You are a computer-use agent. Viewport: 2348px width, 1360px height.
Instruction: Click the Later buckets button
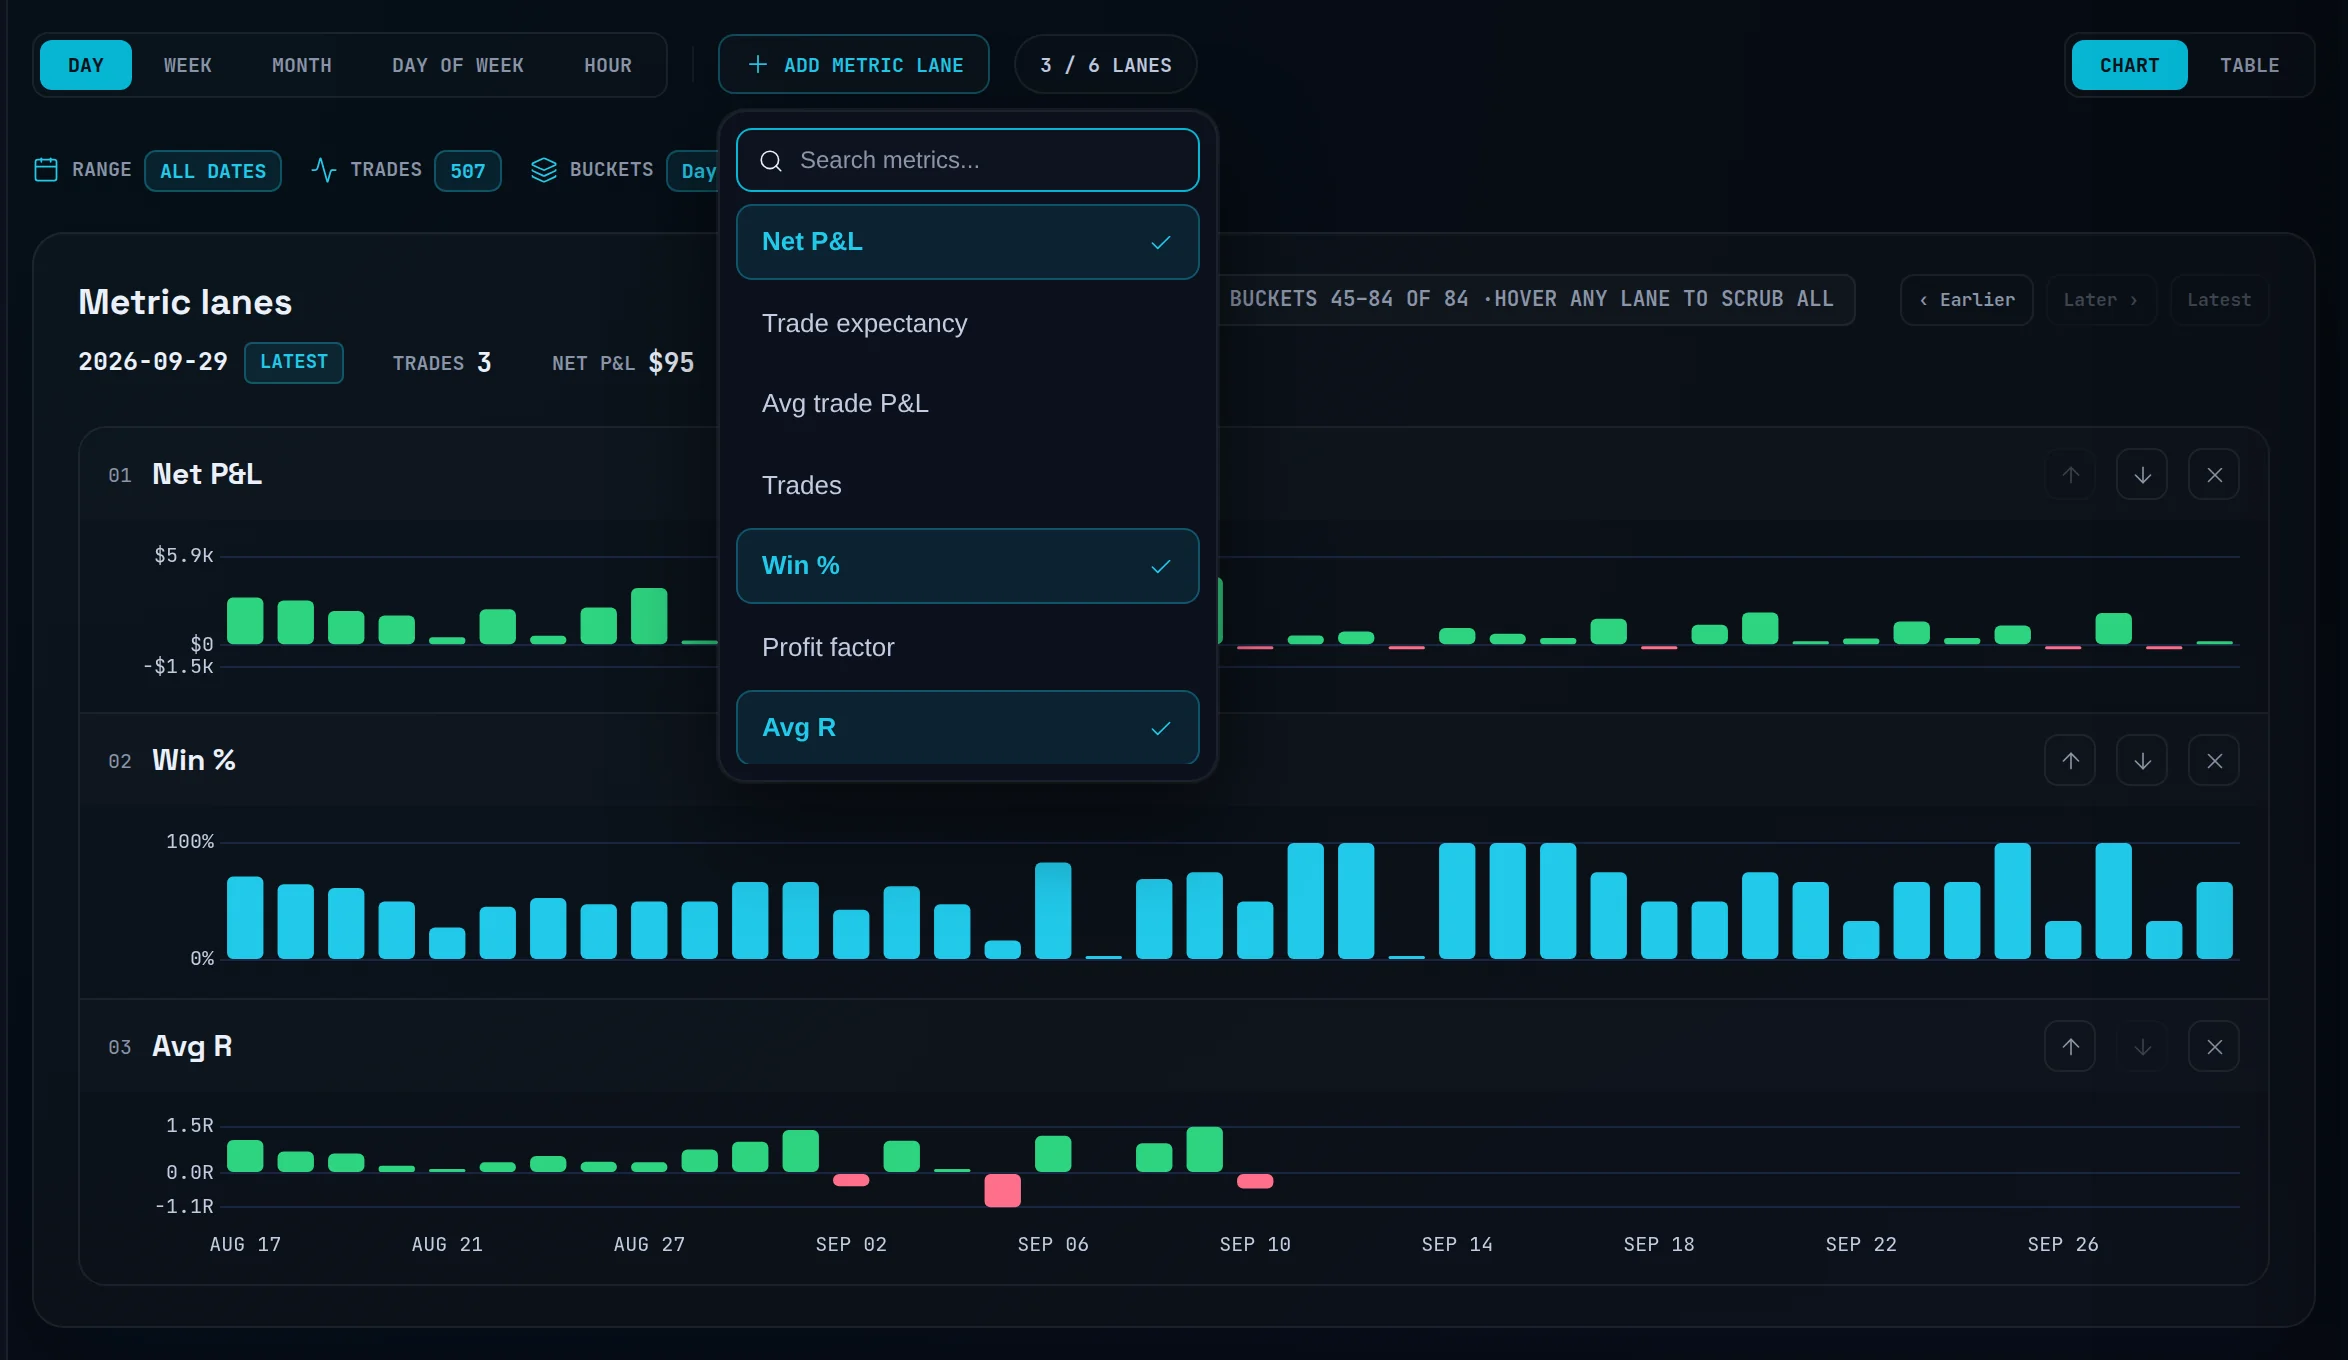pyautogui.click(x=2101, y=300)
